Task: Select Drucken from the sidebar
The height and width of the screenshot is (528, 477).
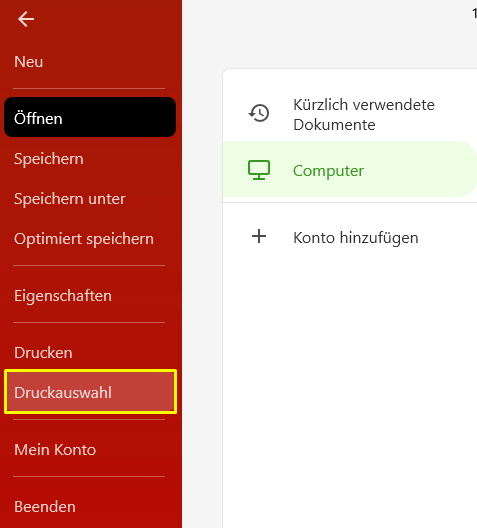Action: point(43,353)
